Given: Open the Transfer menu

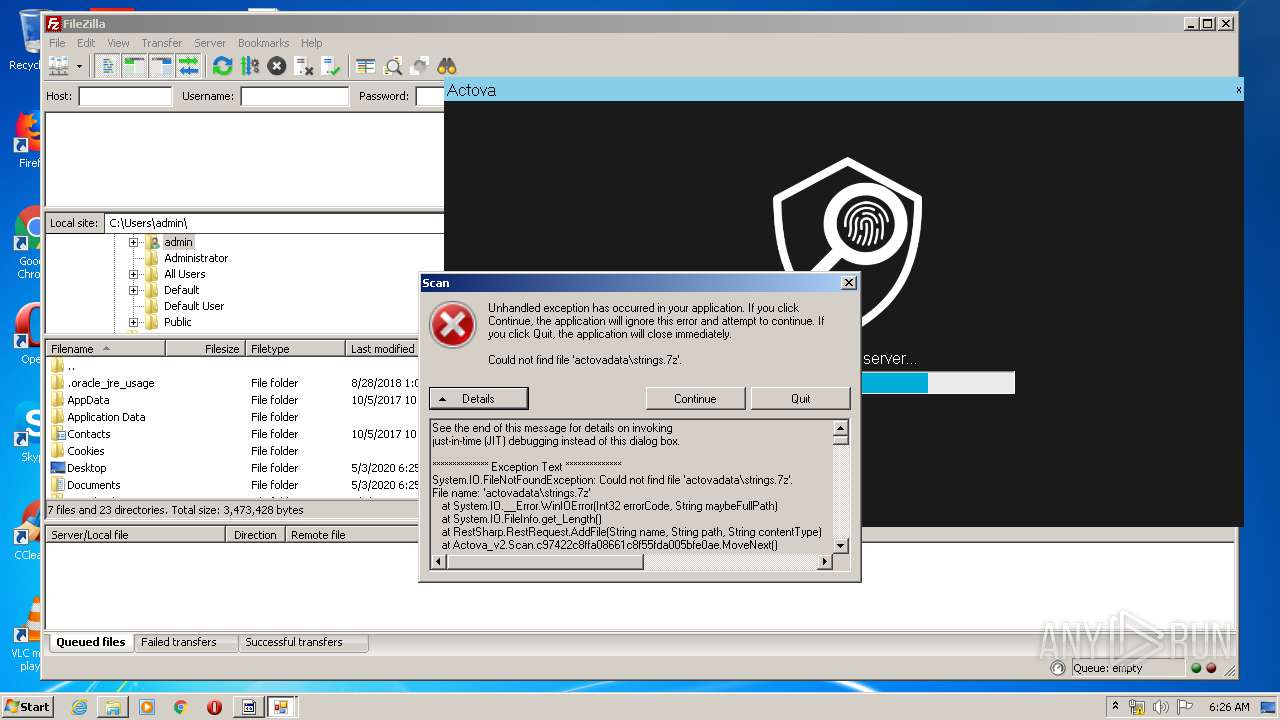Looking at the screenshot, I should (x=161, y=43).
